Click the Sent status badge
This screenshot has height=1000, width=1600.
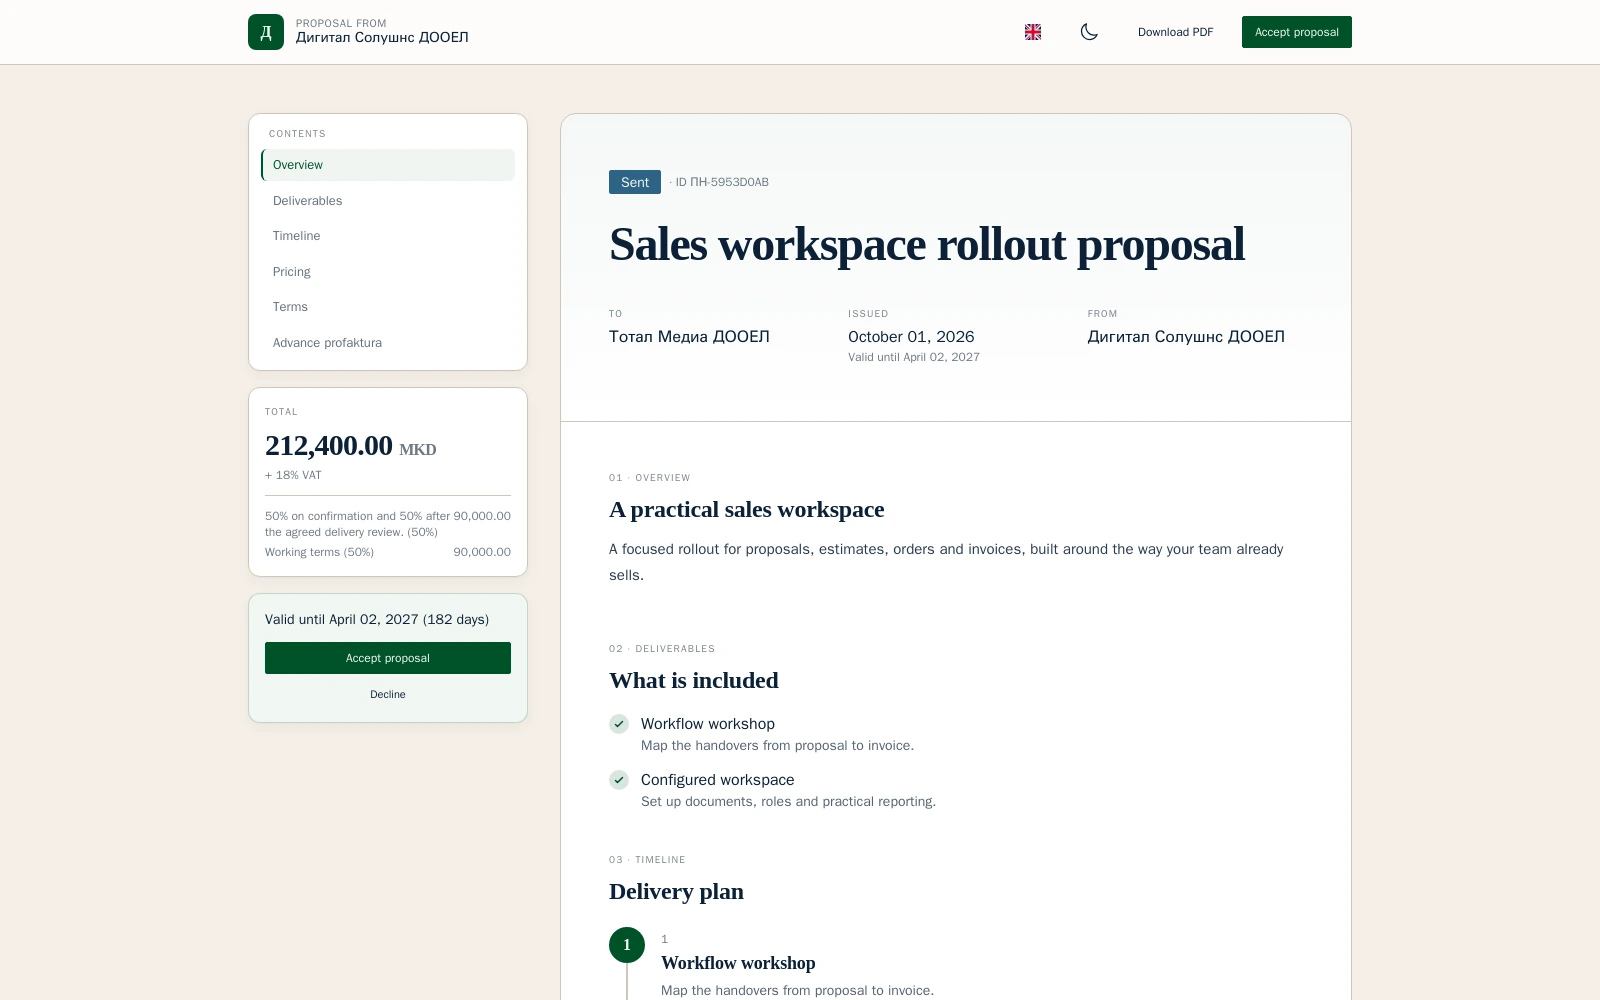pyautogui.click(x=635, y=182)
